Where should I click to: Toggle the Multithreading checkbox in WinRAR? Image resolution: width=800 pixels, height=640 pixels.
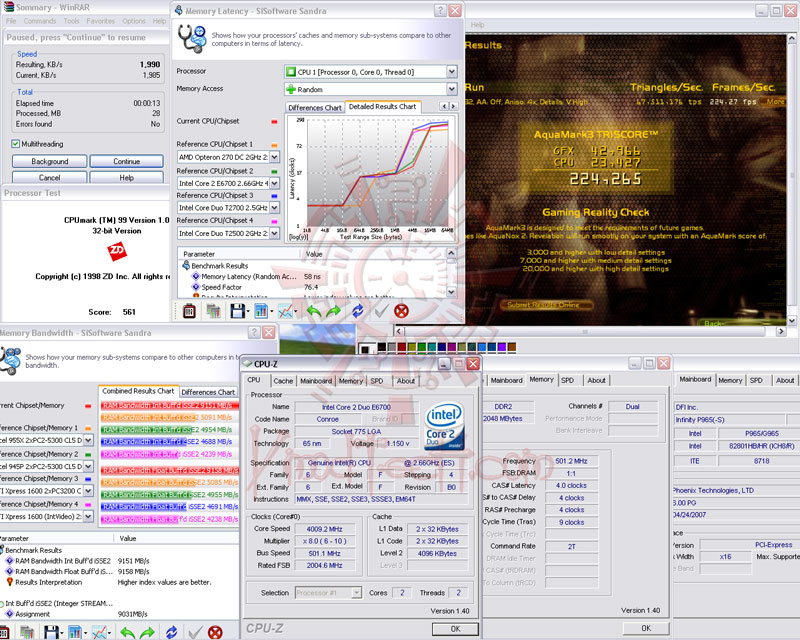coord(15,144)
